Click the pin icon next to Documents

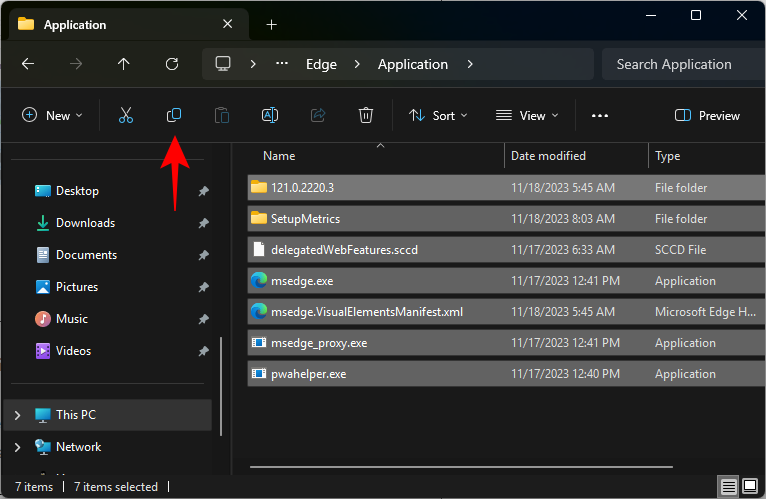coord(203,255)
